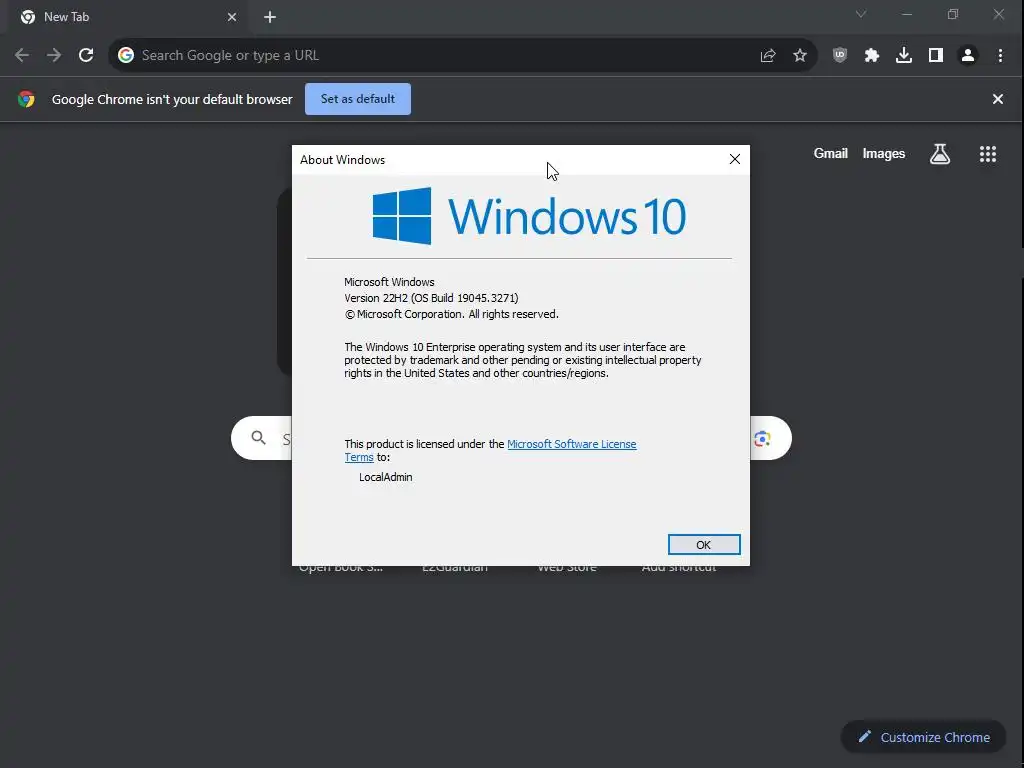Click the share this page icon
The height and width of the screenshot is (768, 1024).
768,56
